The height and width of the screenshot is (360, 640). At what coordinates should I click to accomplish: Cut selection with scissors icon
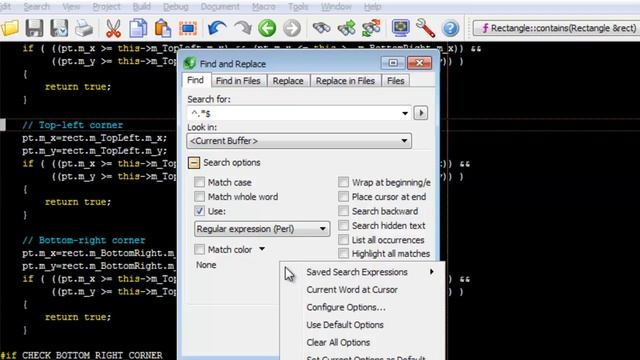point(113,28)
